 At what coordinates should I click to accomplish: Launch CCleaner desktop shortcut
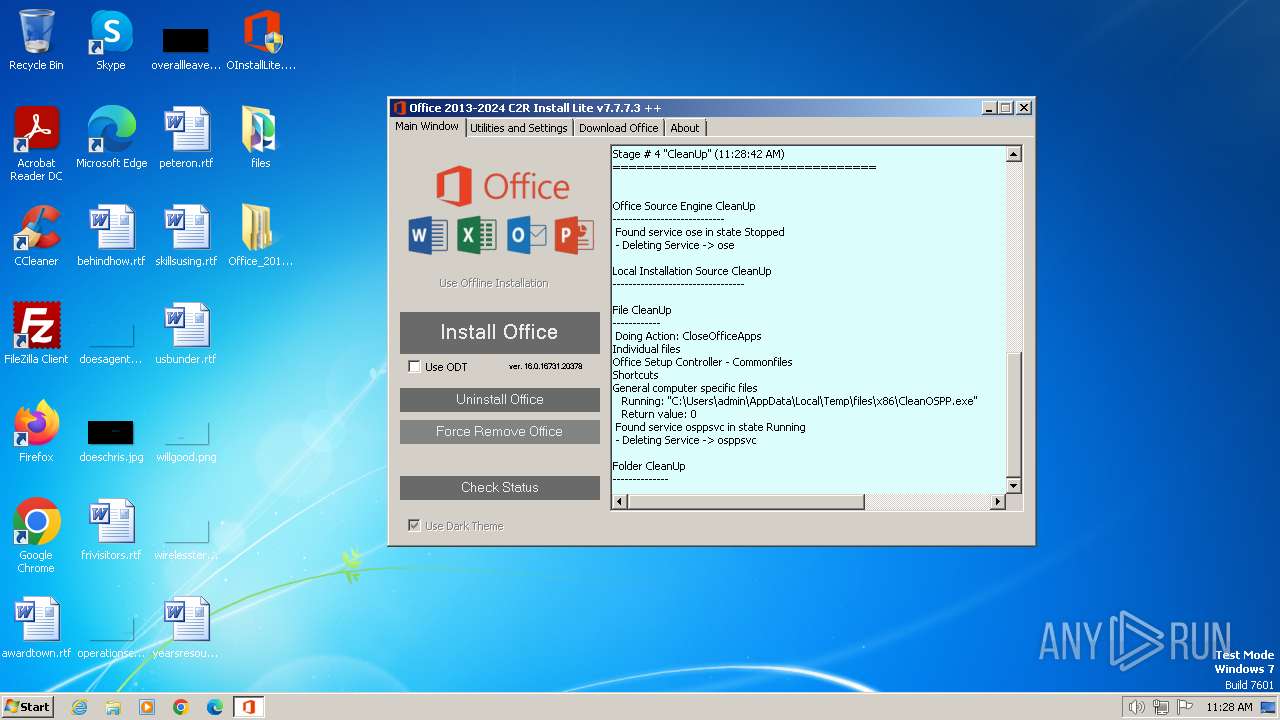(36, 235)
